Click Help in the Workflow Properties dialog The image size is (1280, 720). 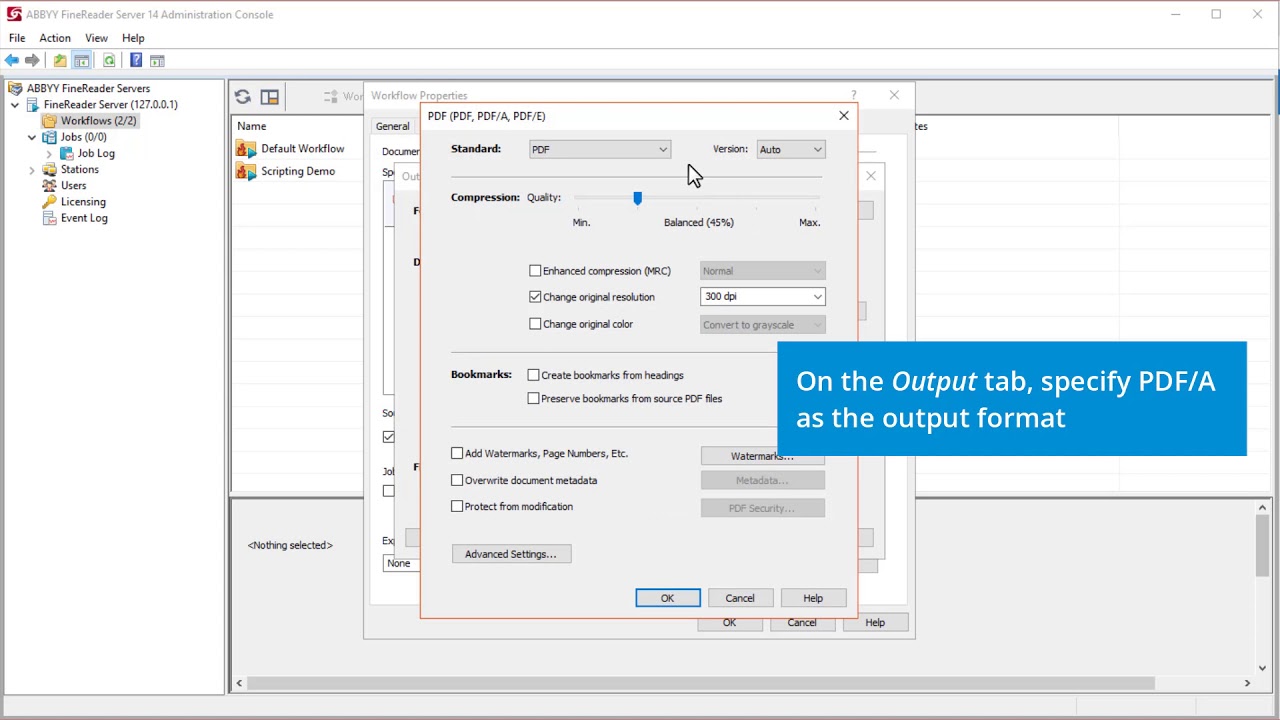[875, 622]
